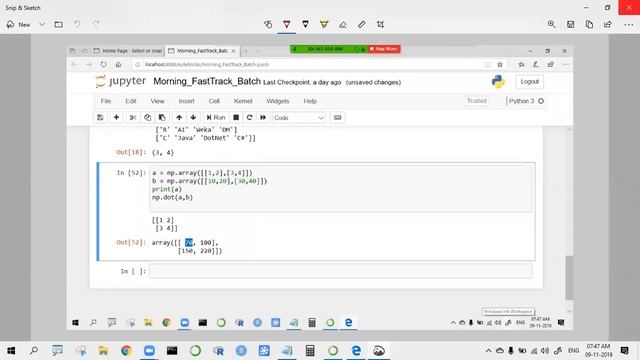Cut selected cells with scissors icon
Viewport: 640px width, 360px height.
[x=133, y=118]
